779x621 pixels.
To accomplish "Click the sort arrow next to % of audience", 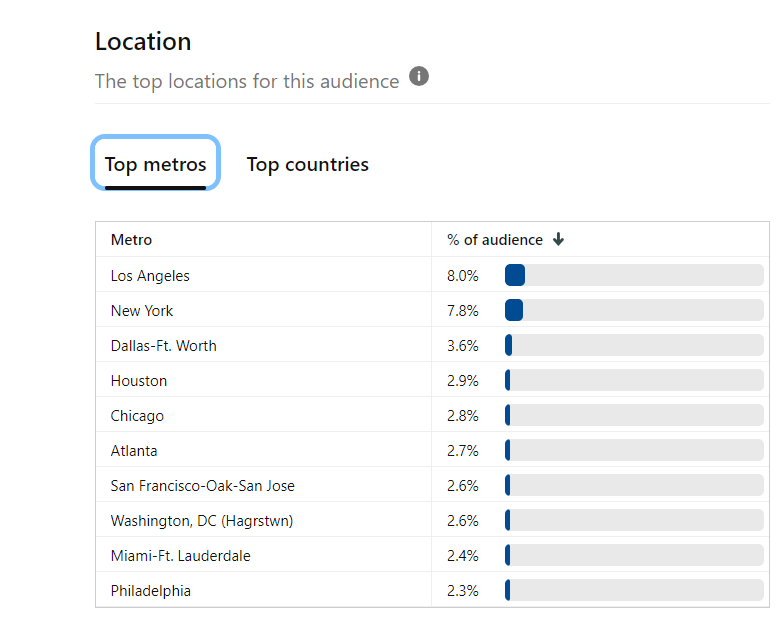I will (559, 240).
